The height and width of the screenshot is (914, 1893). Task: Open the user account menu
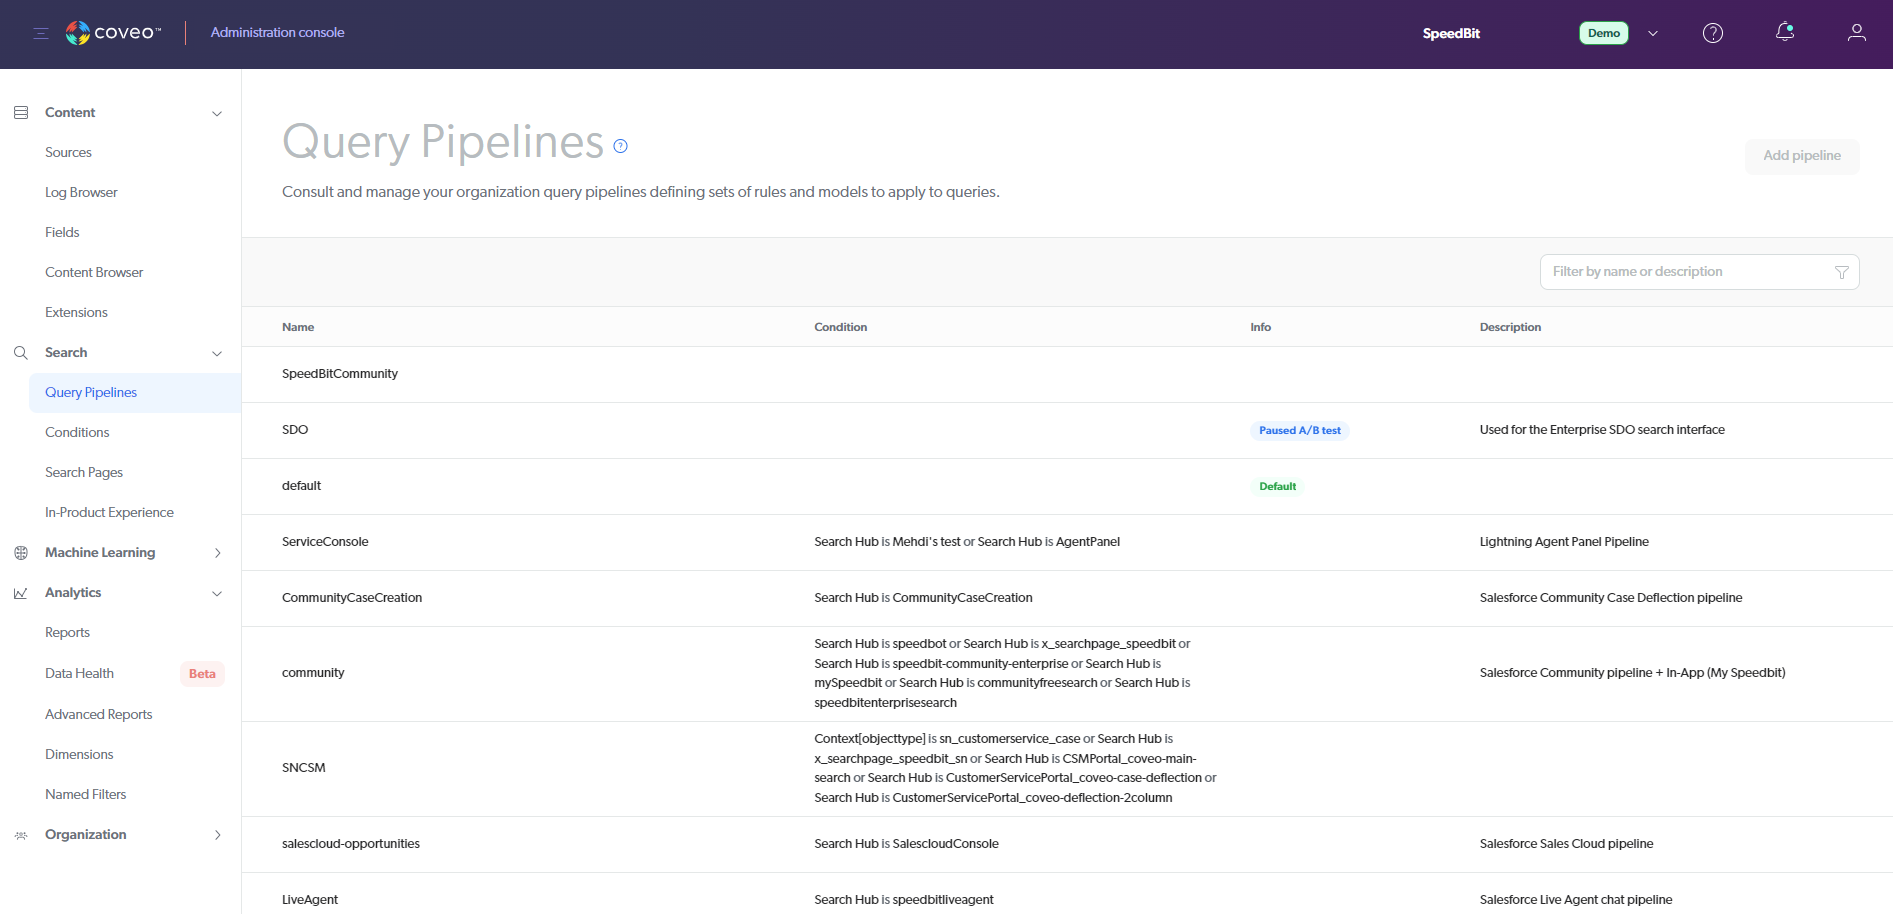(1856, 32)
